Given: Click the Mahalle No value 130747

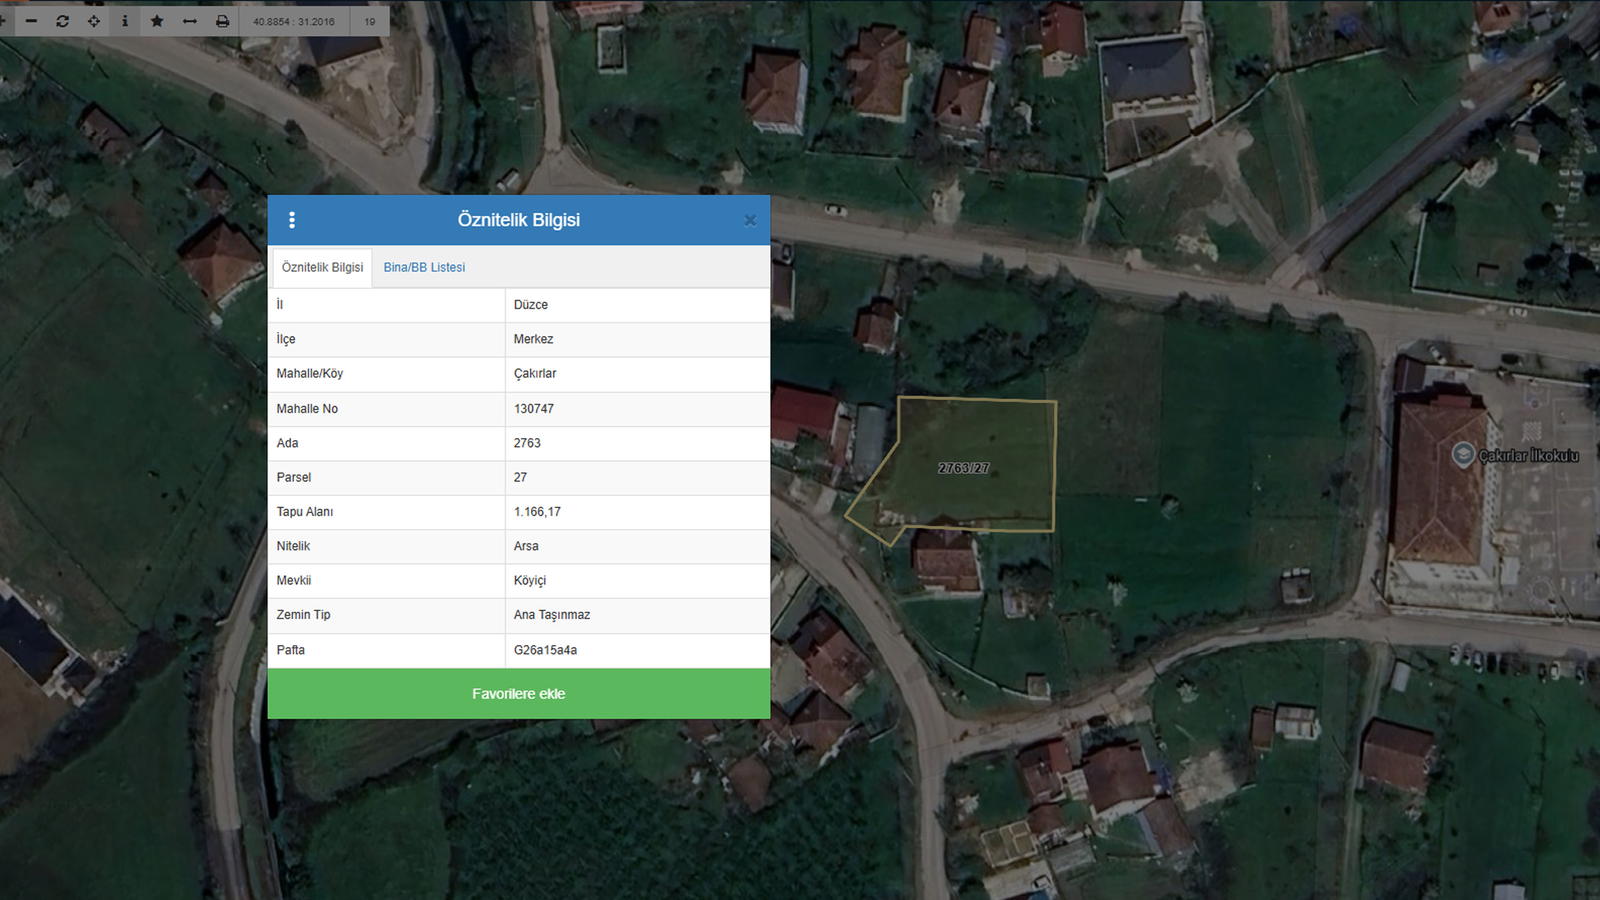Looking at the screenshot, I should pos(534,409).
